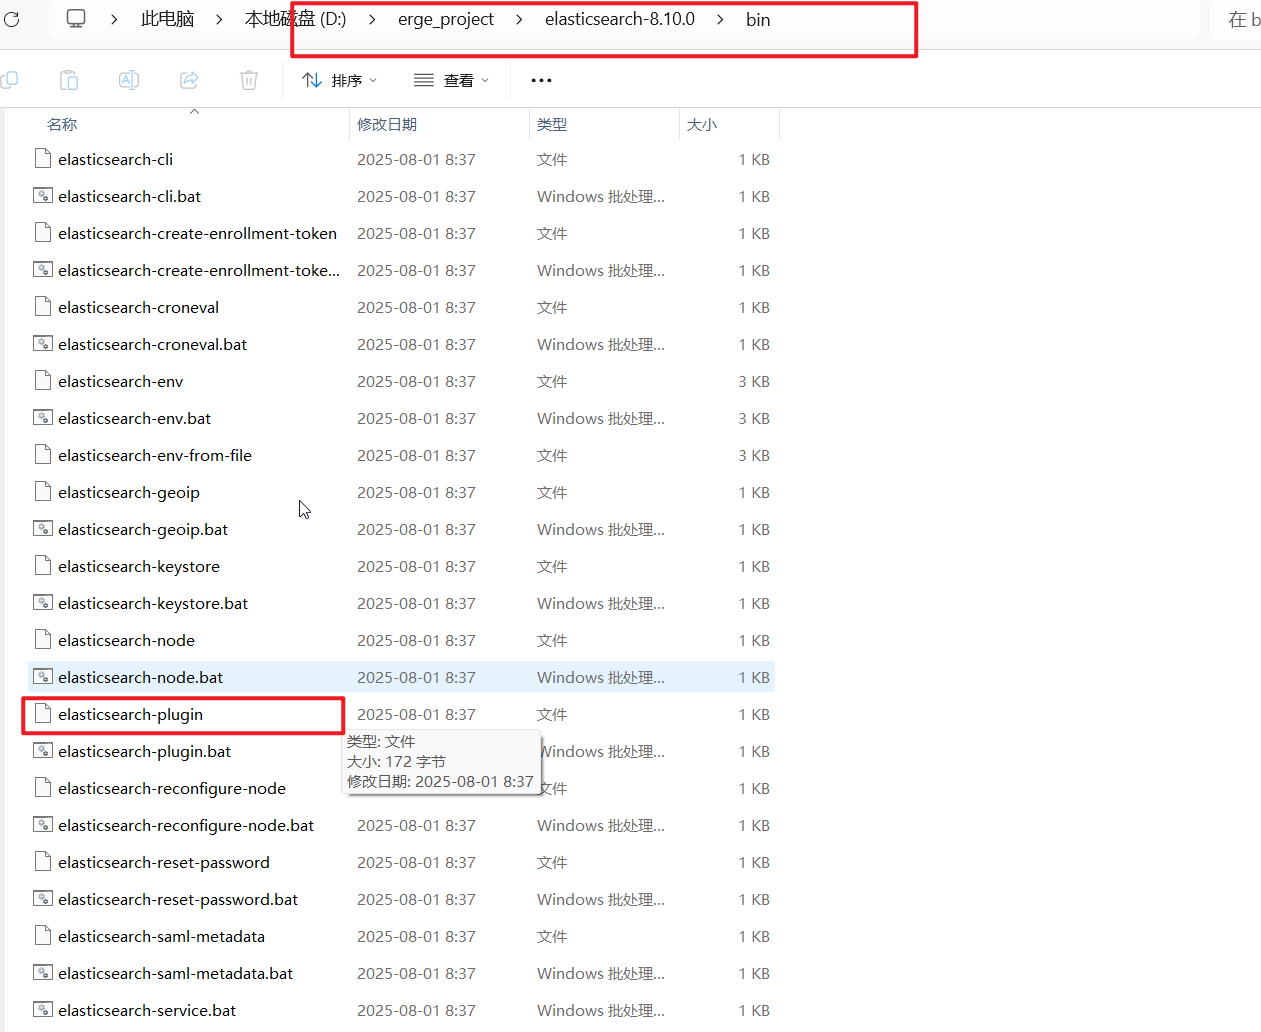Click the elasticsearch-reconfigure-node.bat file icon
The height and width of the screenshot is (1032, 1261).
43,825
